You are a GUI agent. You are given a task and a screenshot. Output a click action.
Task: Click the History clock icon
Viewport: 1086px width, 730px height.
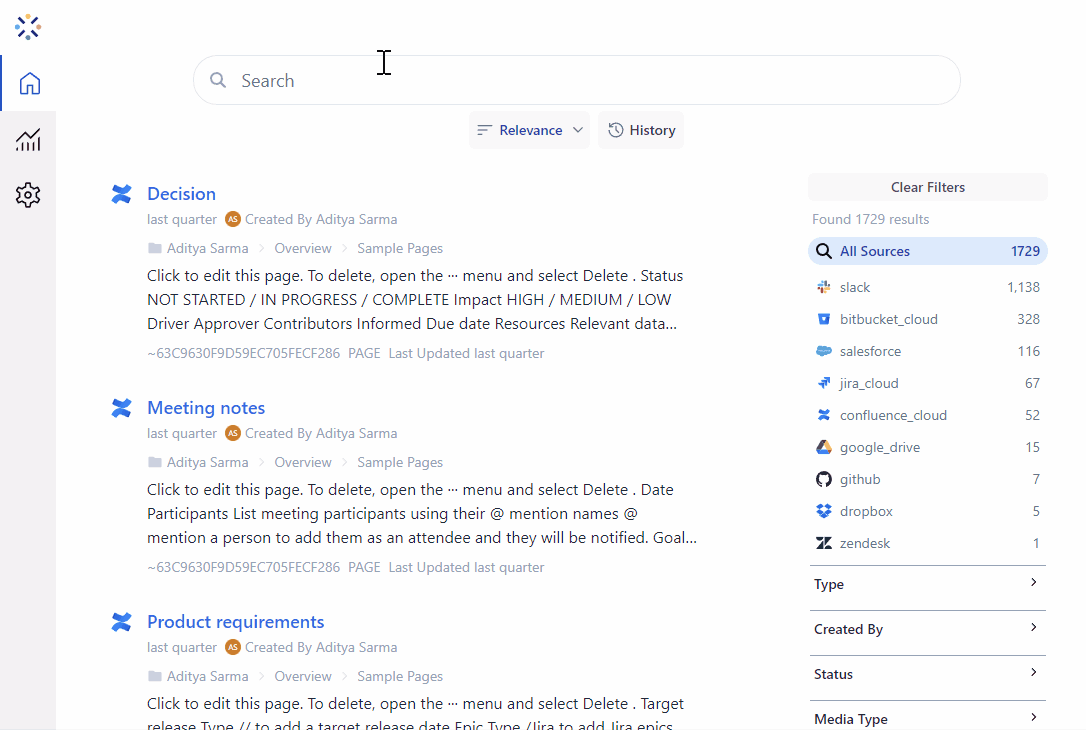coord(616,130)
